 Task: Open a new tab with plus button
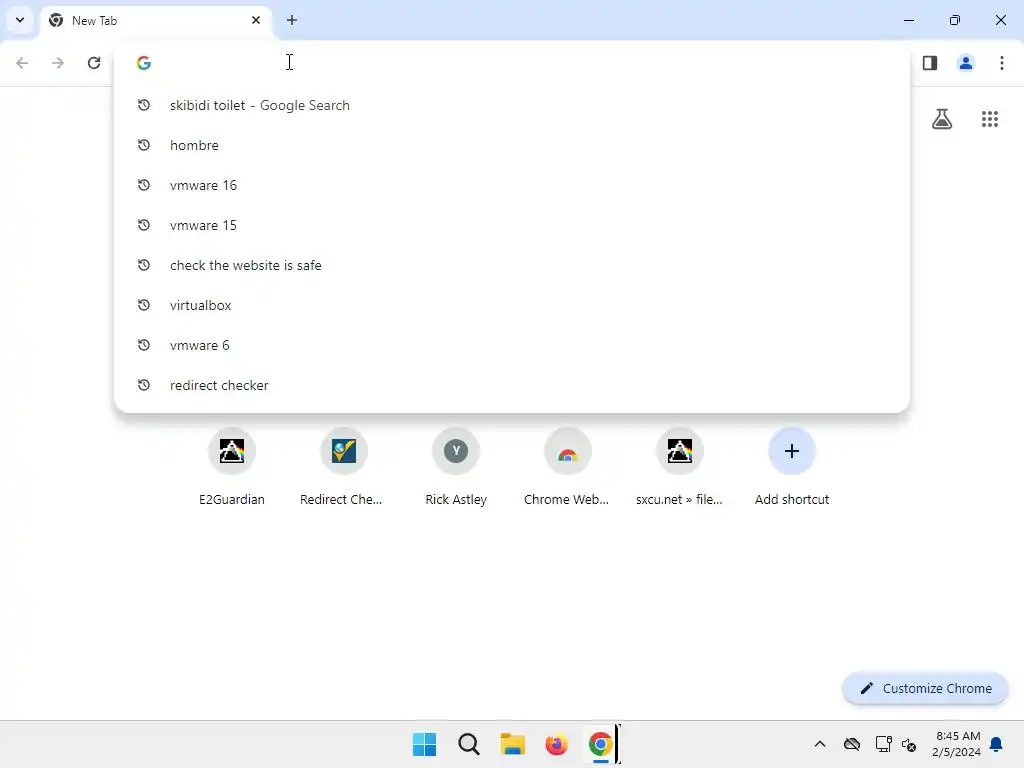(x=292, y=20)
